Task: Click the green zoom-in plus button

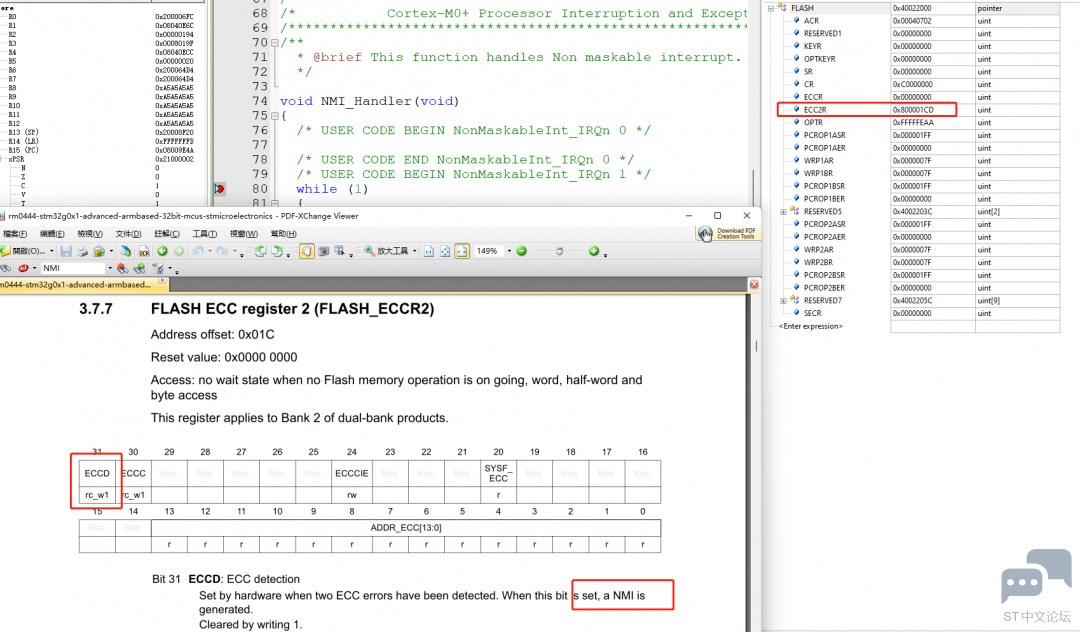Action: tap(593, 251)
